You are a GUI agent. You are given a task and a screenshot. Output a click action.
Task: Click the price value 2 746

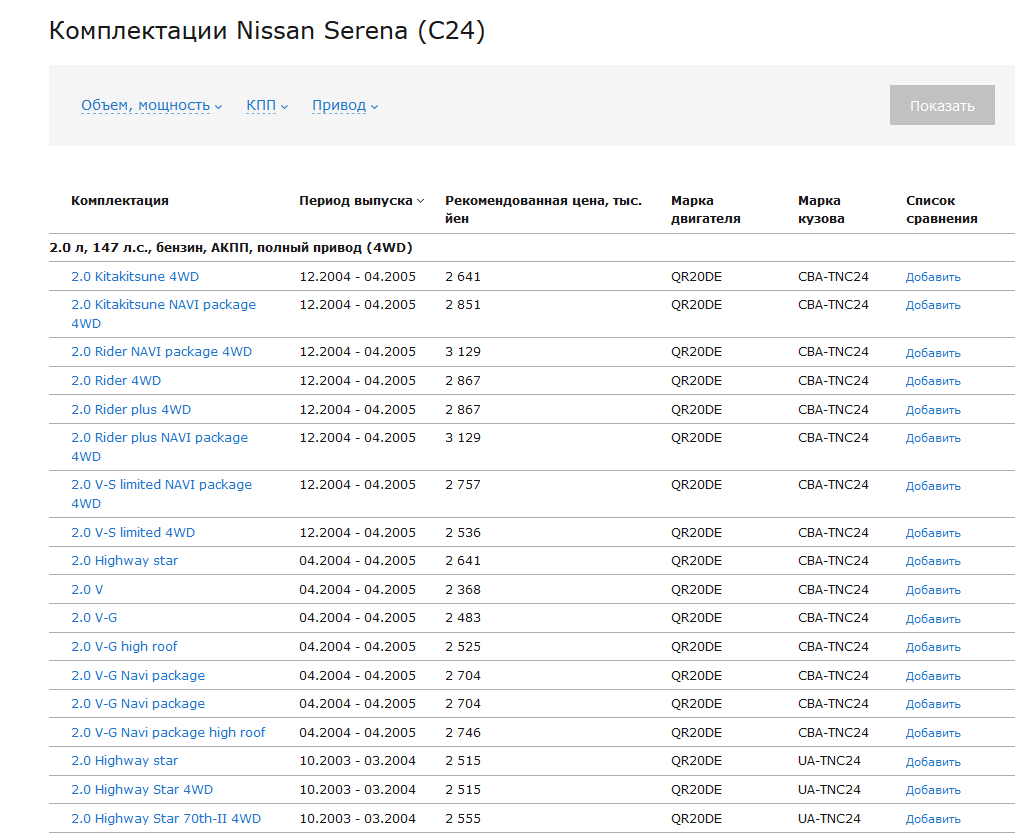tap(463, 733)
